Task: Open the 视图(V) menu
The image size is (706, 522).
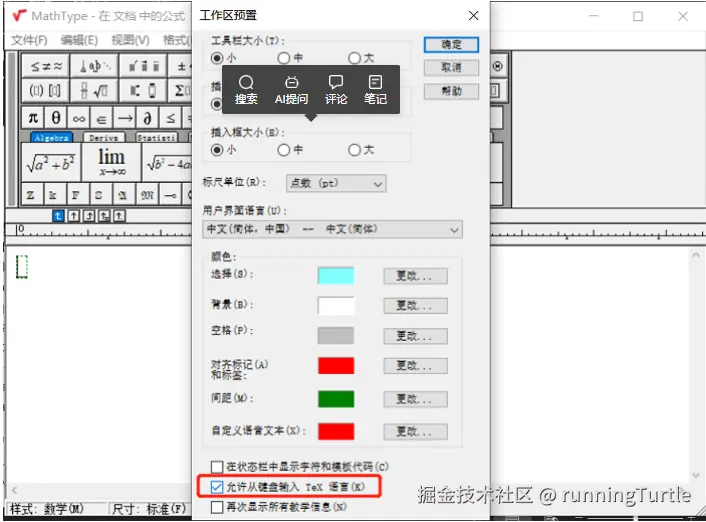Action: coord(130,40)
